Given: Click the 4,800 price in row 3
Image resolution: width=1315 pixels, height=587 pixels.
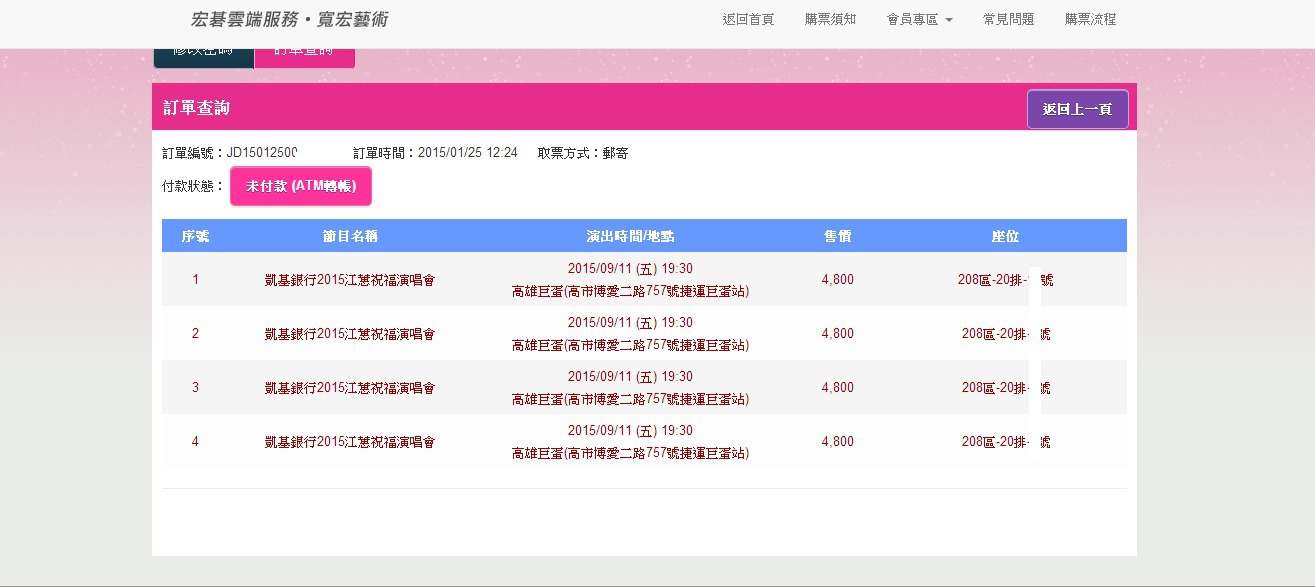Looking at the screenshot, I should (838, 388).
